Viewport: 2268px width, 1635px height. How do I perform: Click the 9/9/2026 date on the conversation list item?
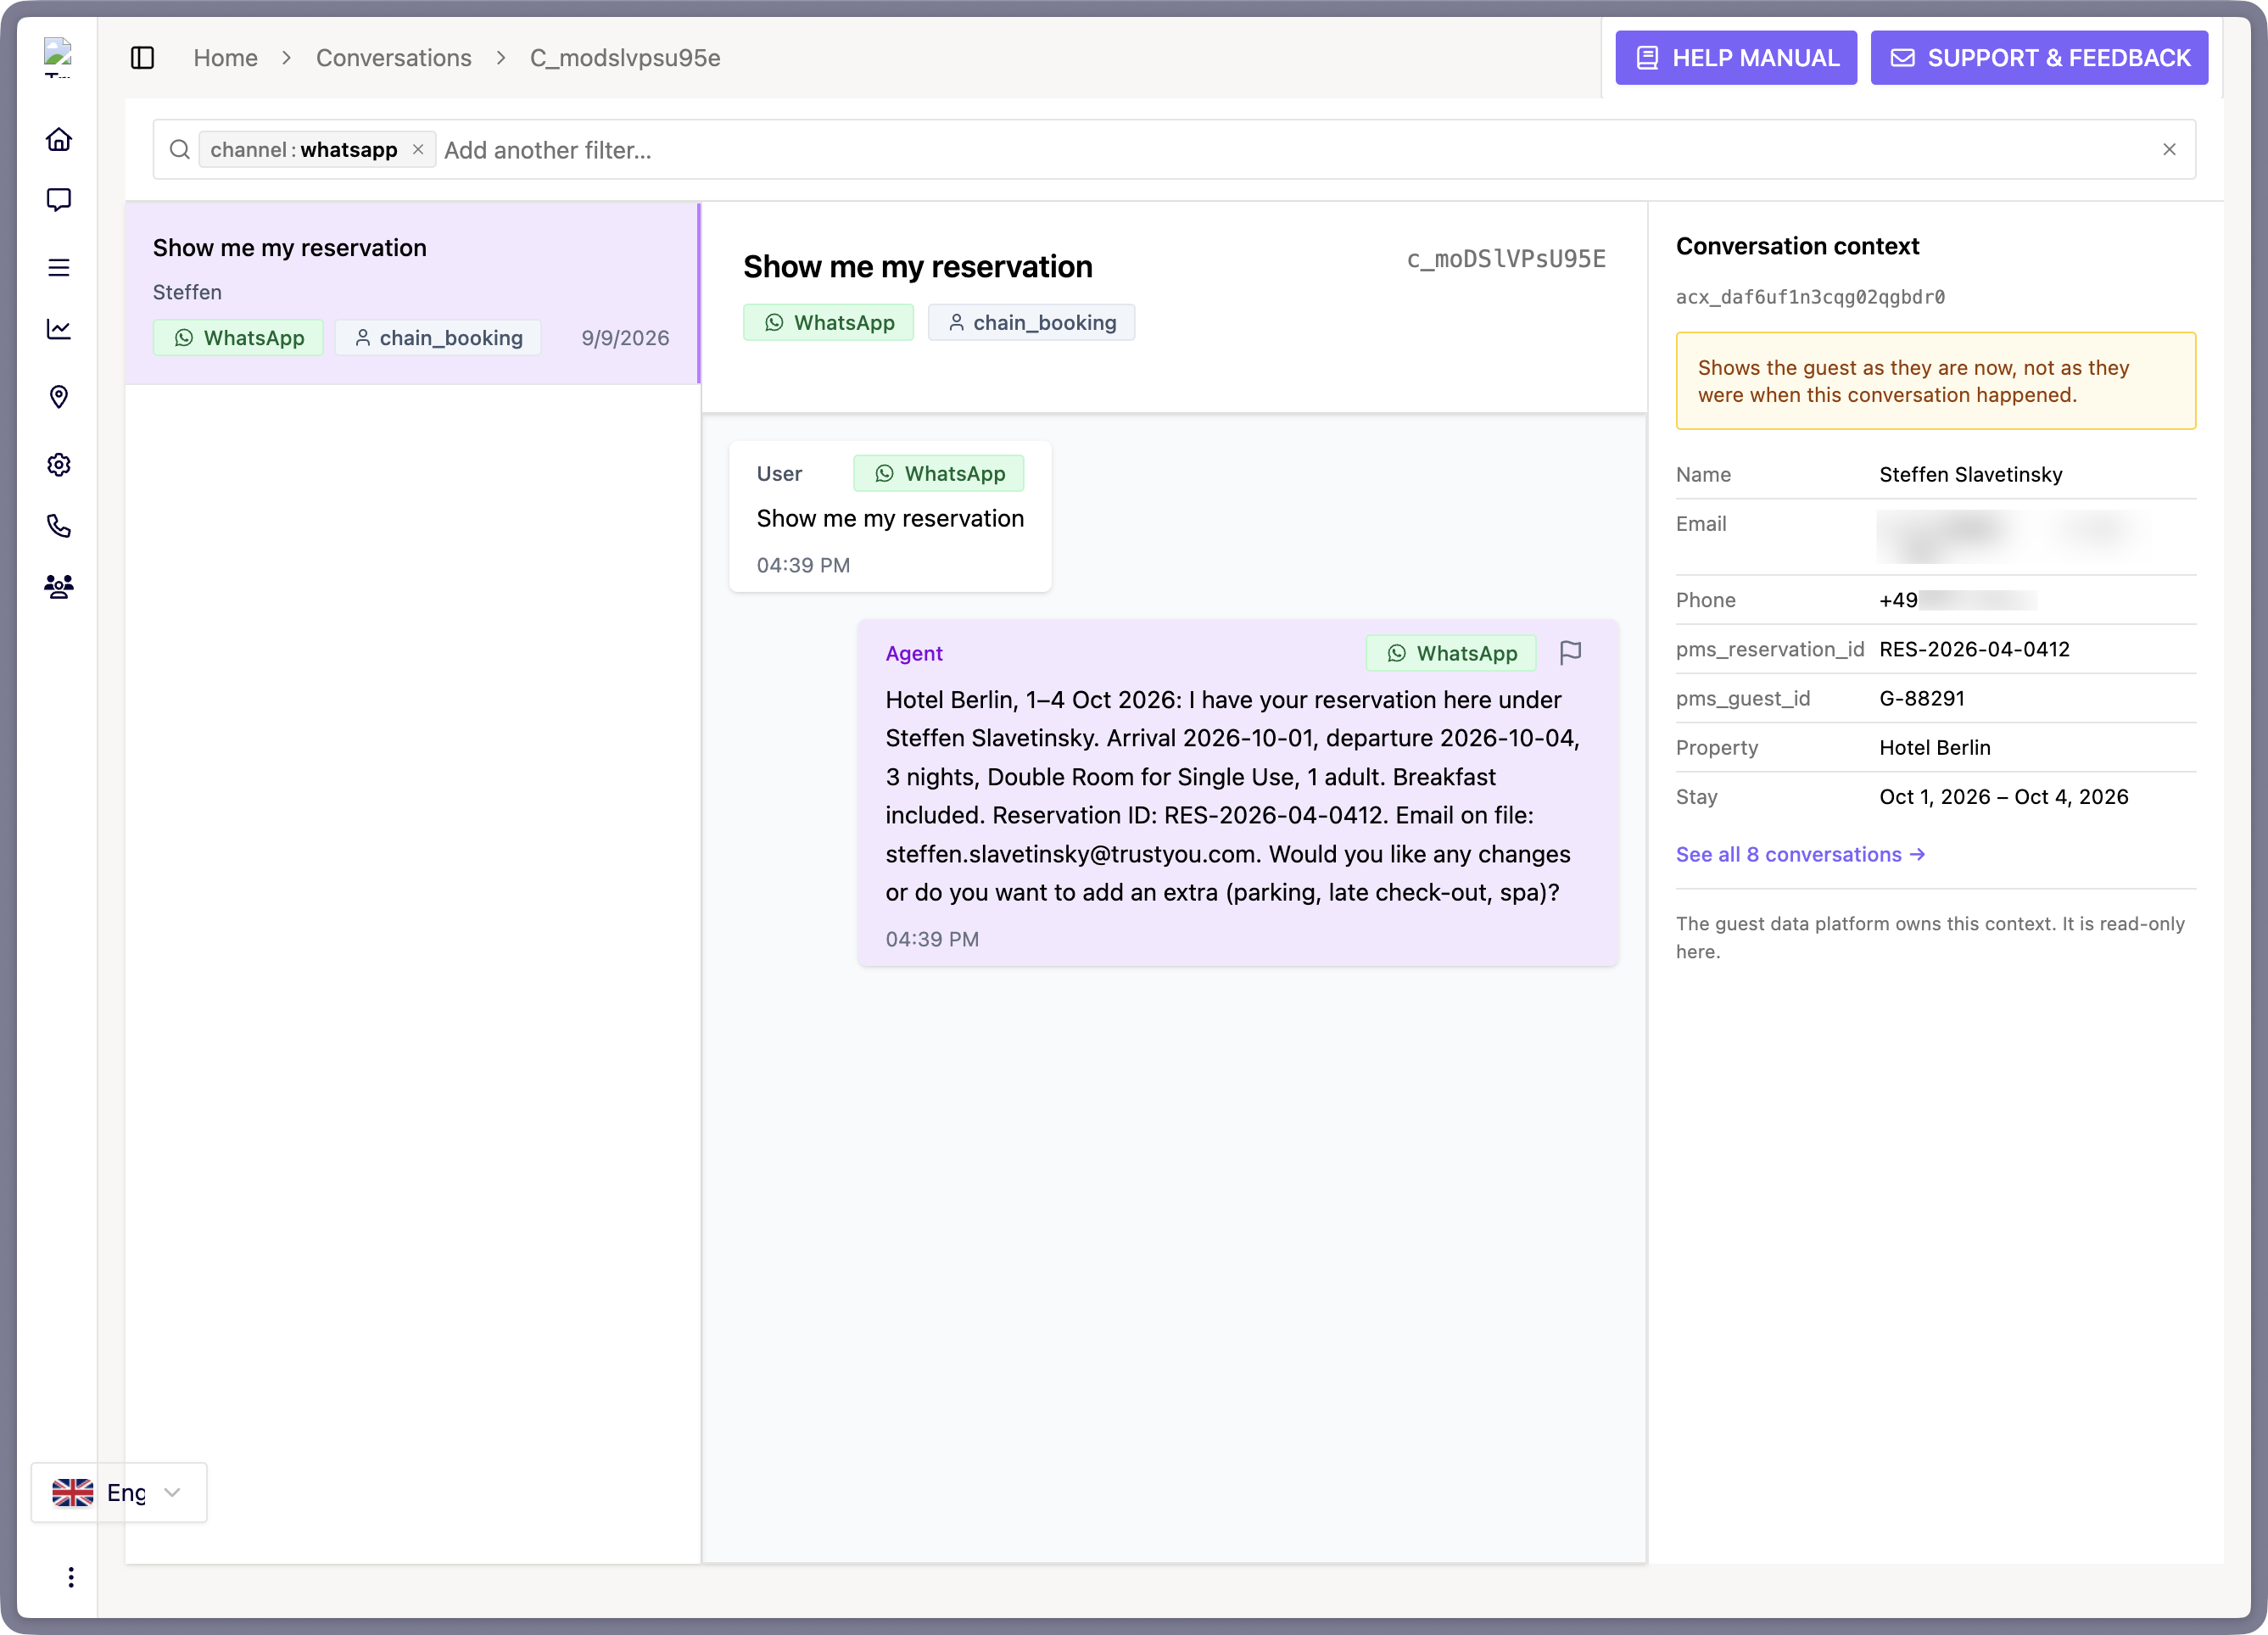pos(625,338)
